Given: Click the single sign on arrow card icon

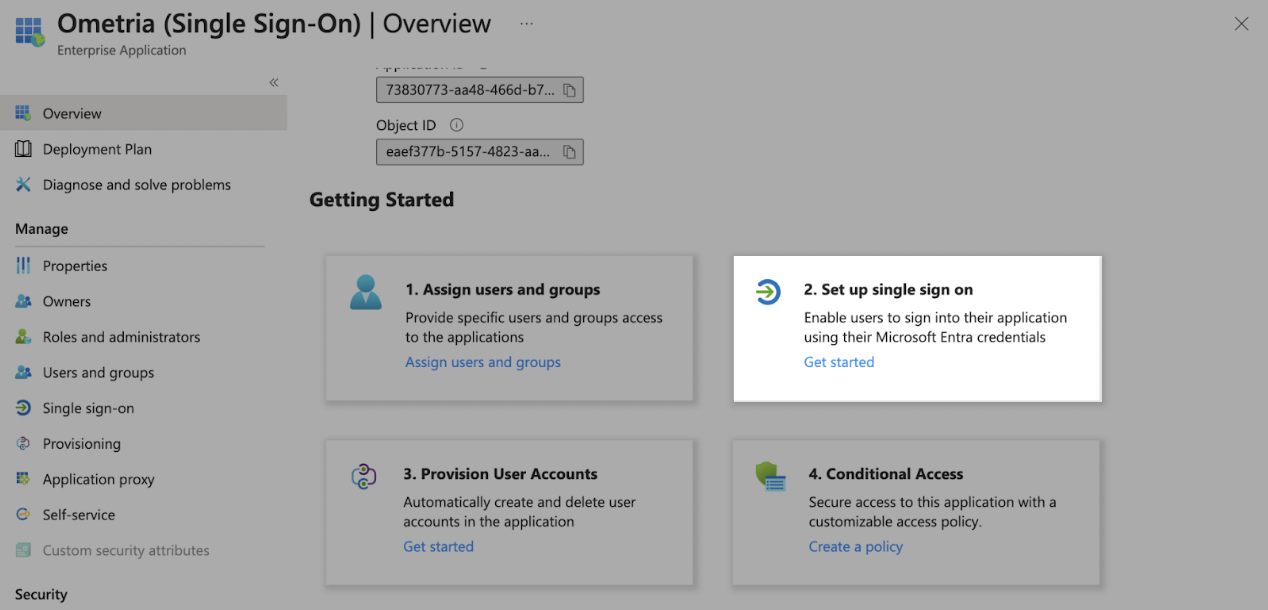Looking at the screenshot, I should [768, 292].
